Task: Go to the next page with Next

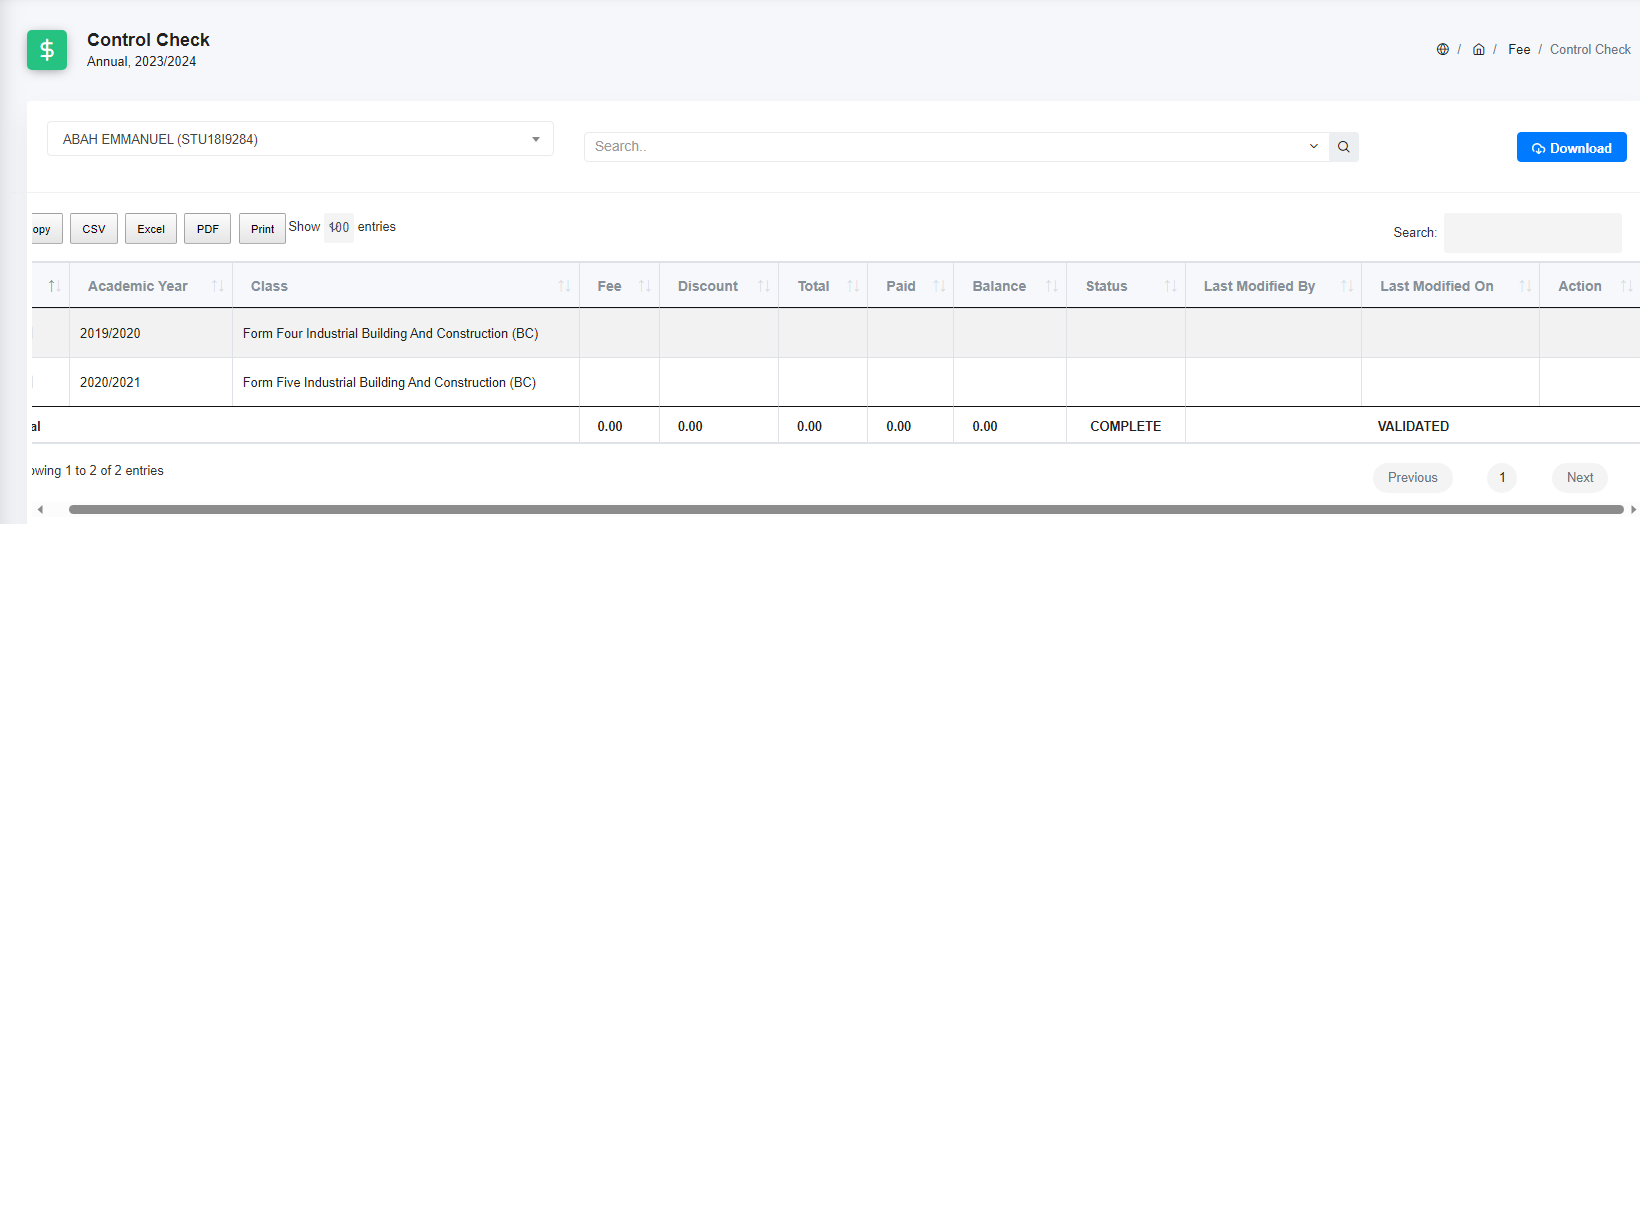Action: click(x=1579, y=477)
